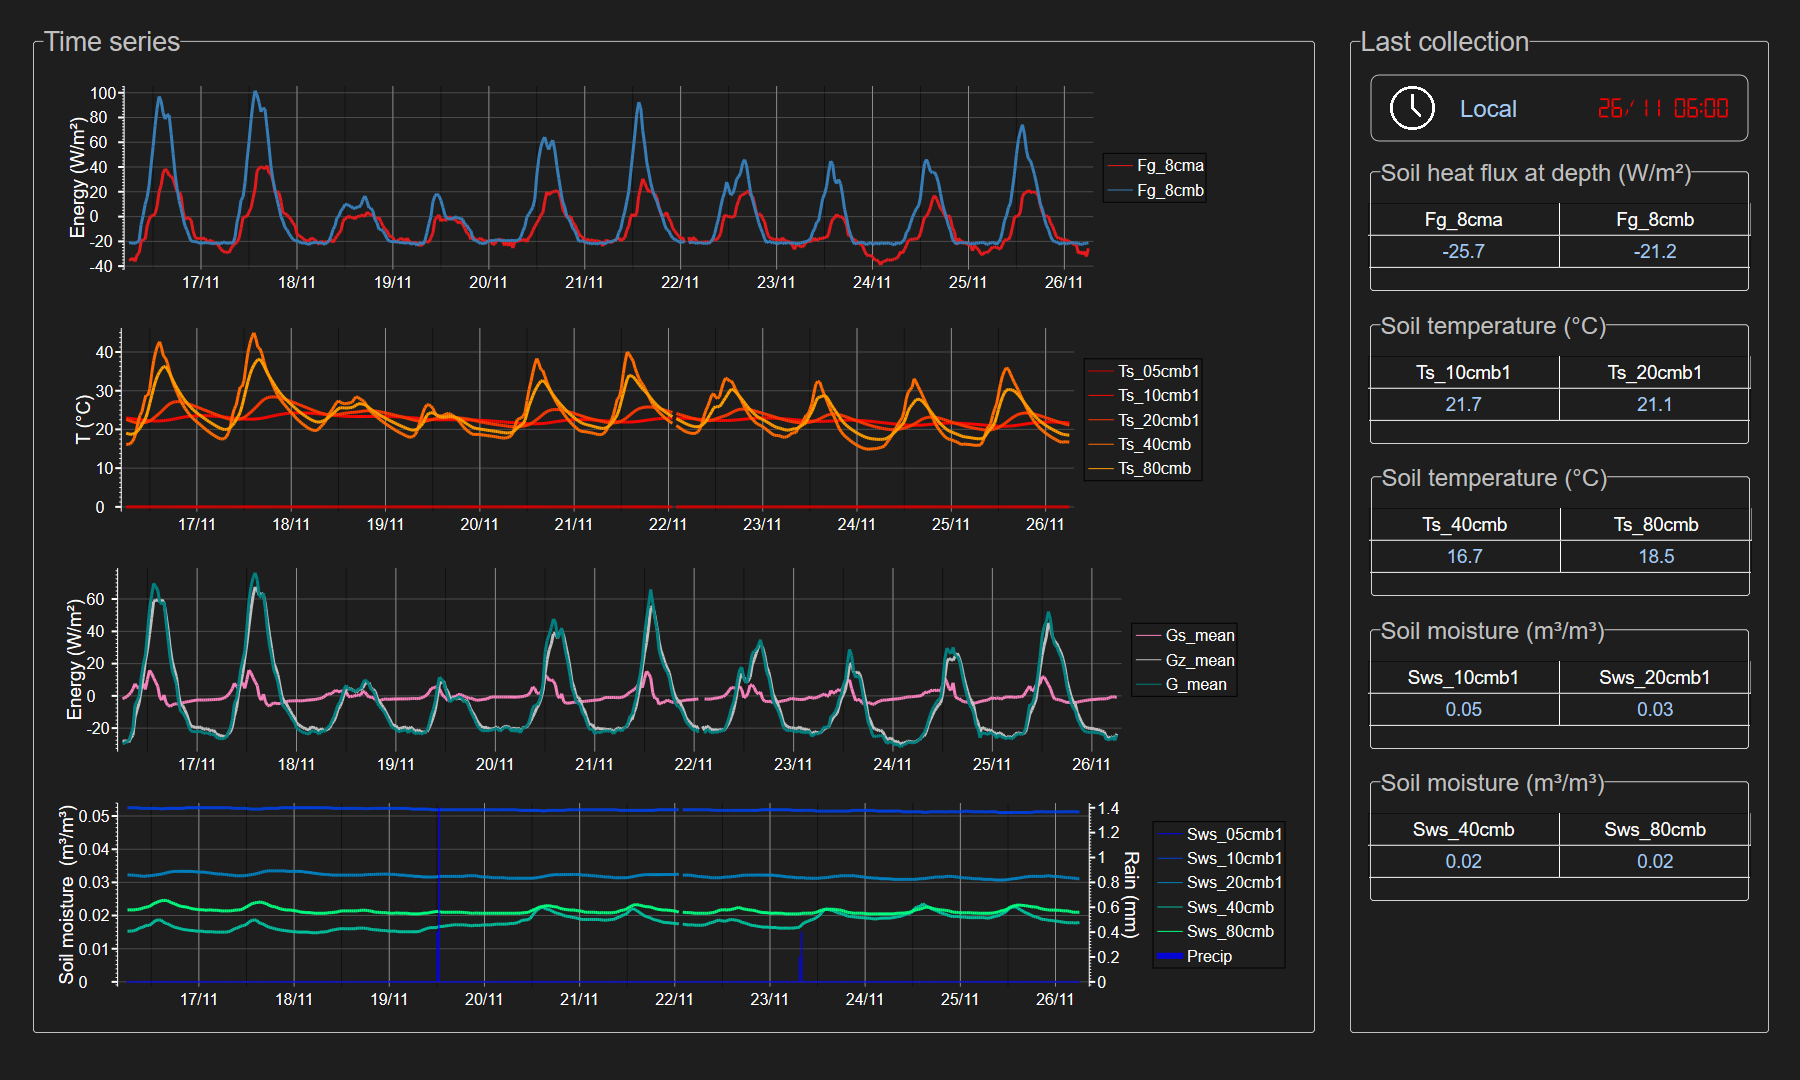The image size is (1800, 1080).
Task: Click the Fg_8cmb value -21.2 cell
Action: point(1654,252)
